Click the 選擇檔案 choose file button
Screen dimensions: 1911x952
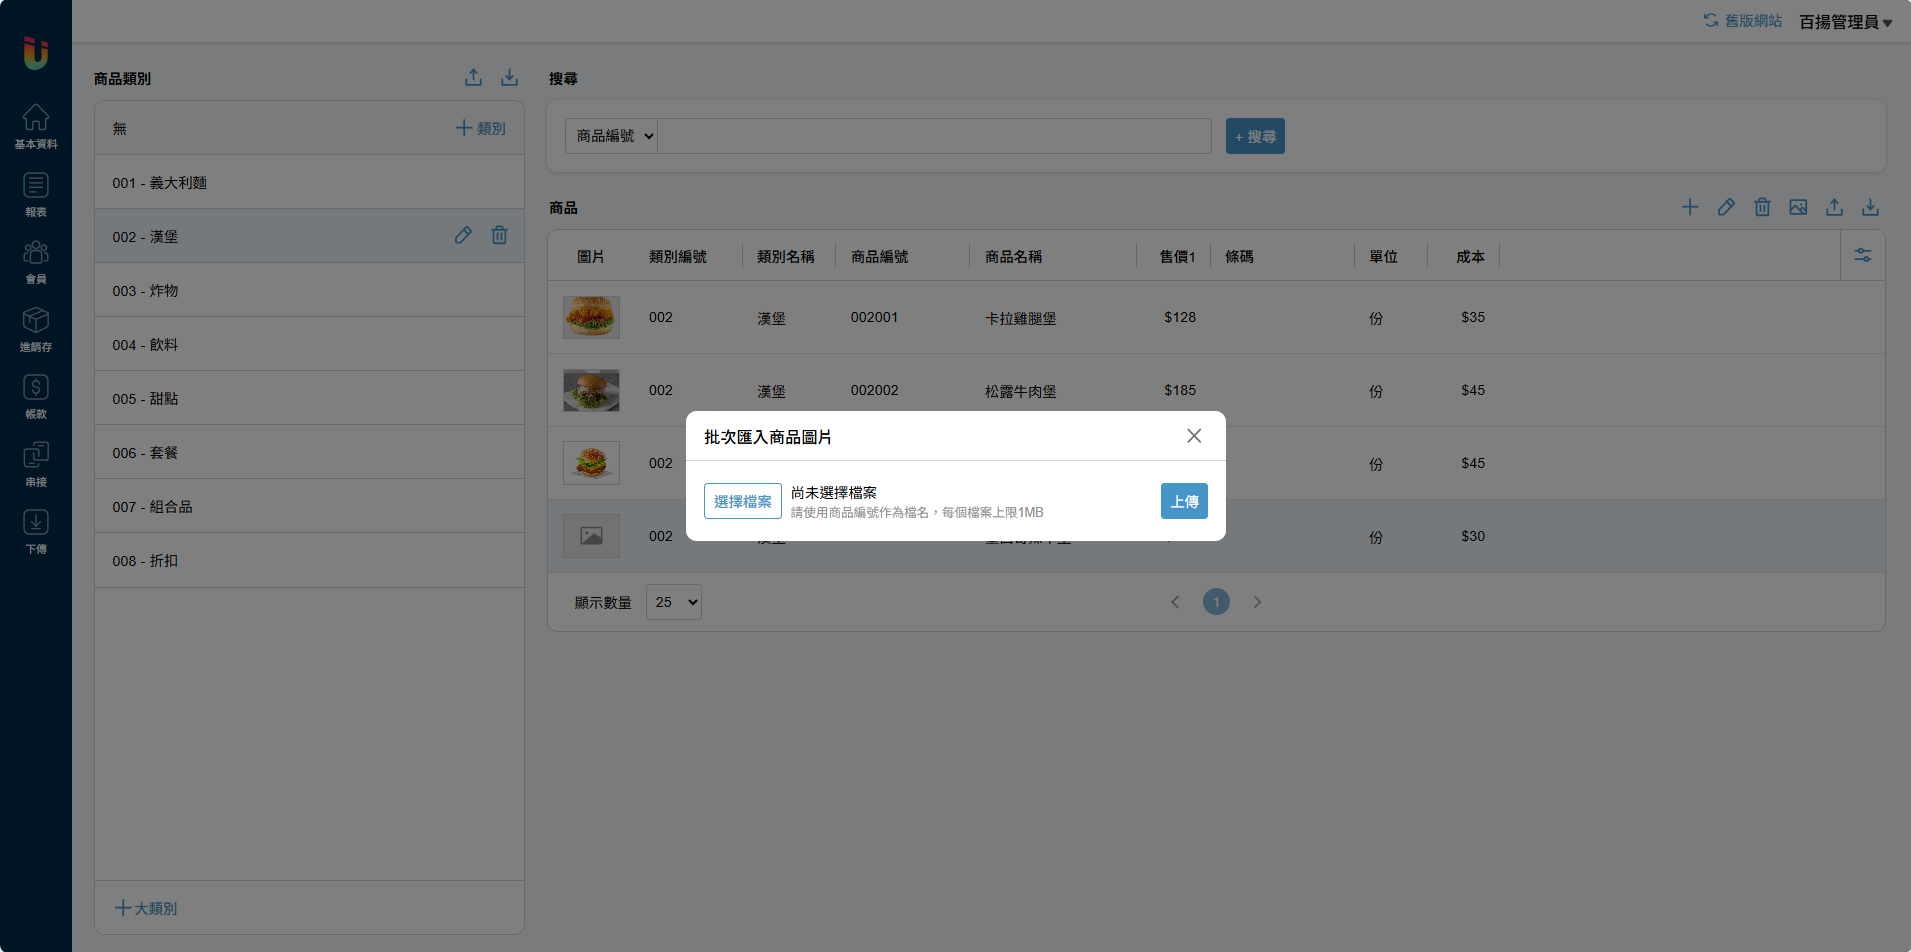click(x=742, y=501)
